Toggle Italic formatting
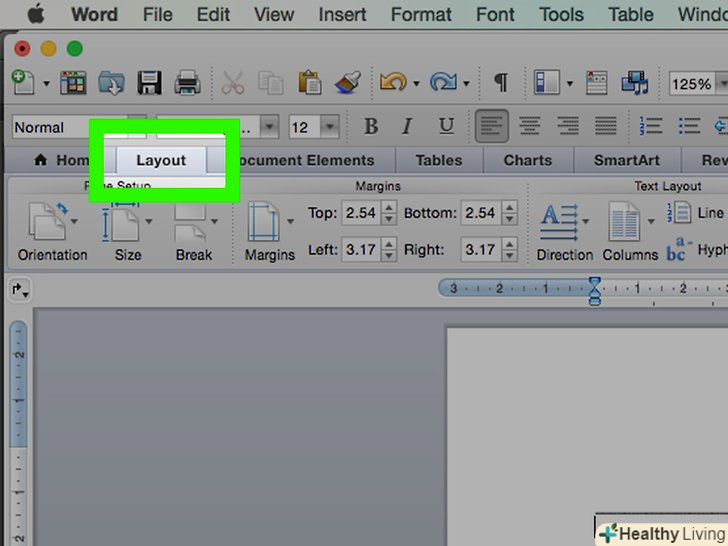728x546 pixels. coord(407,126)
